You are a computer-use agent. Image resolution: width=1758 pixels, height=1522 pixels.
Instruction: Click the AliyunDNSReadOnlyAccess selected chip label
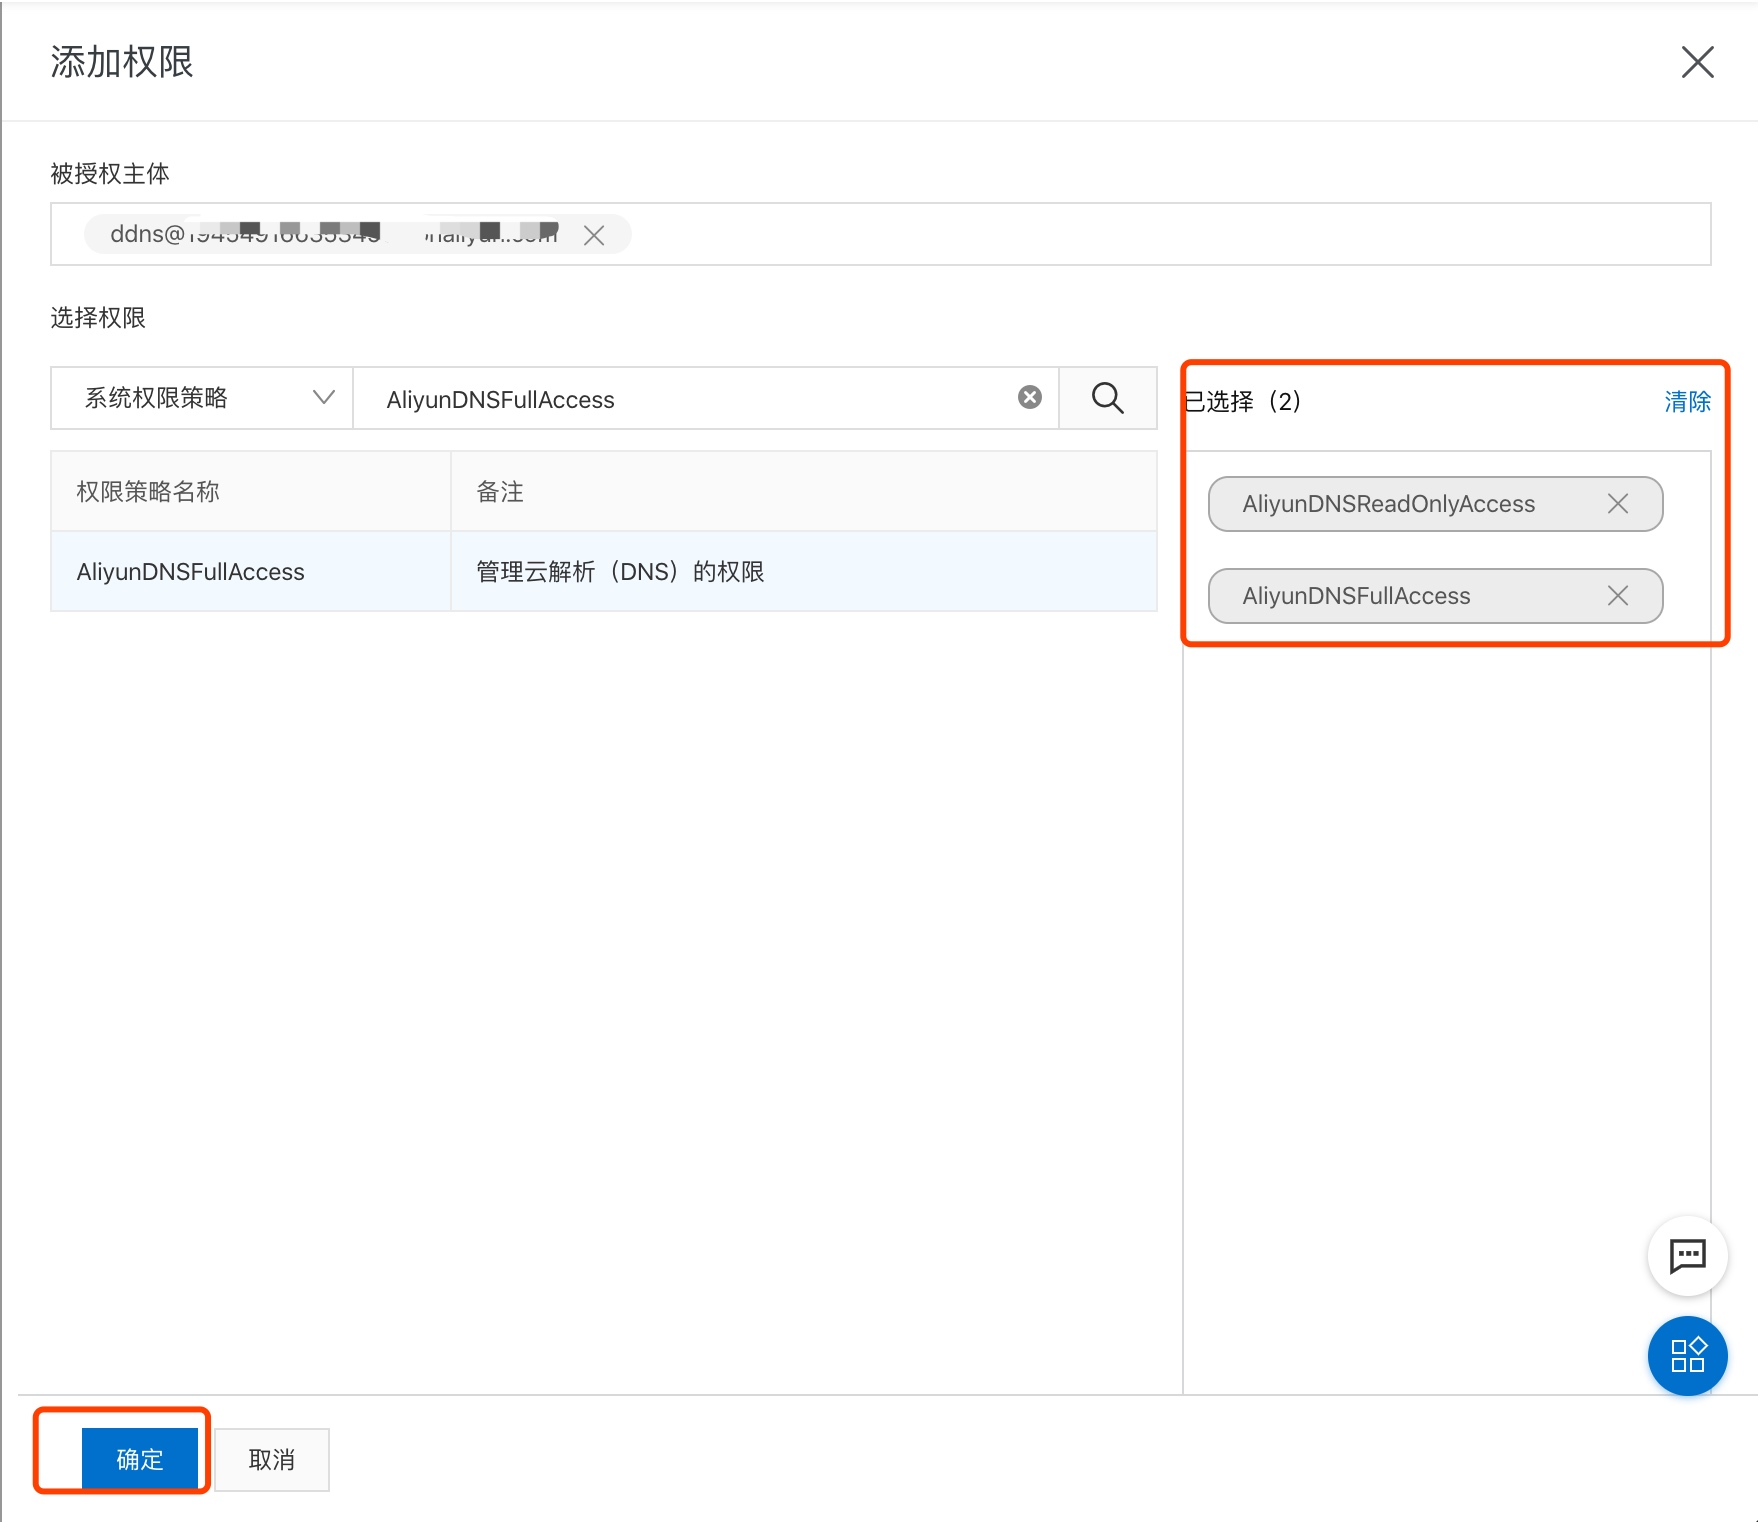1388,504
